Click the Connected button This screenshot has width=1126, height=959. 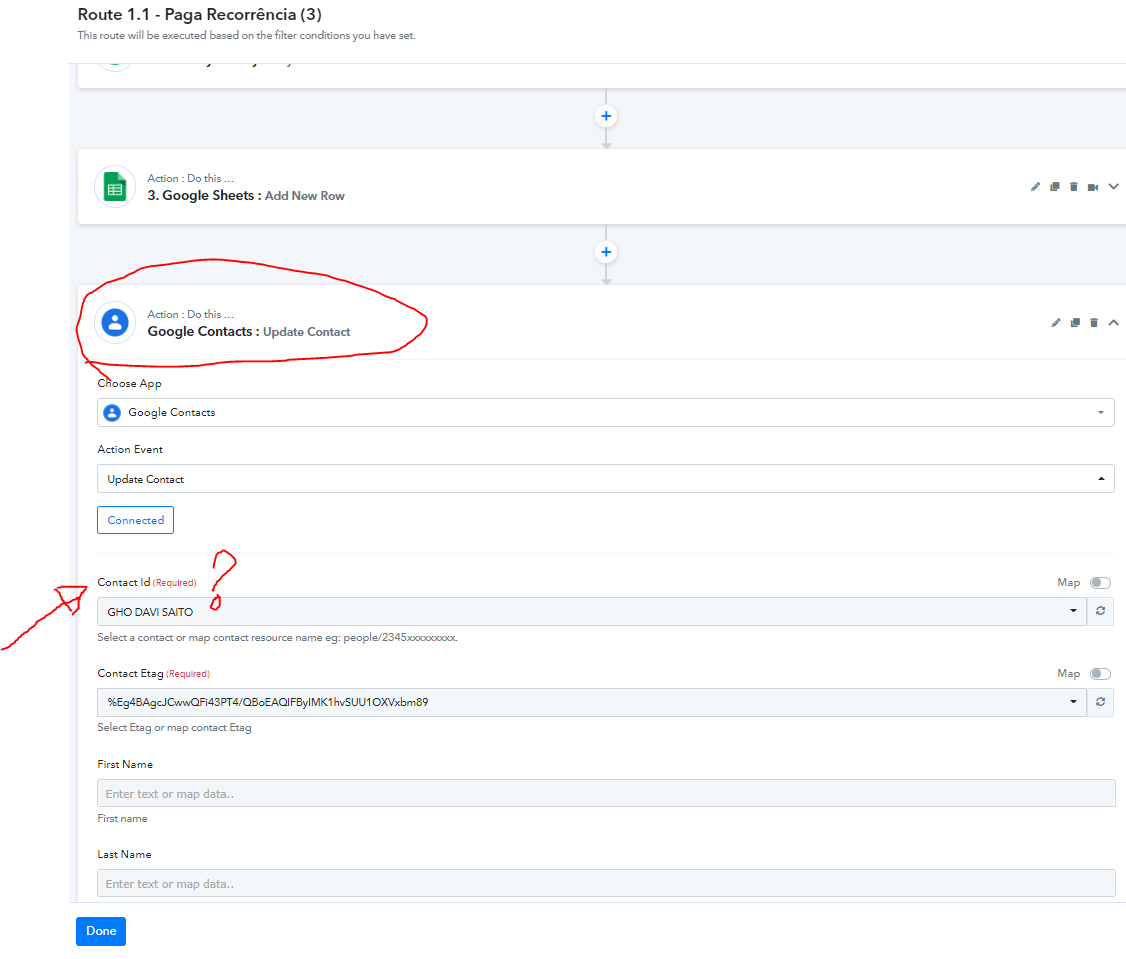point(136,520)
